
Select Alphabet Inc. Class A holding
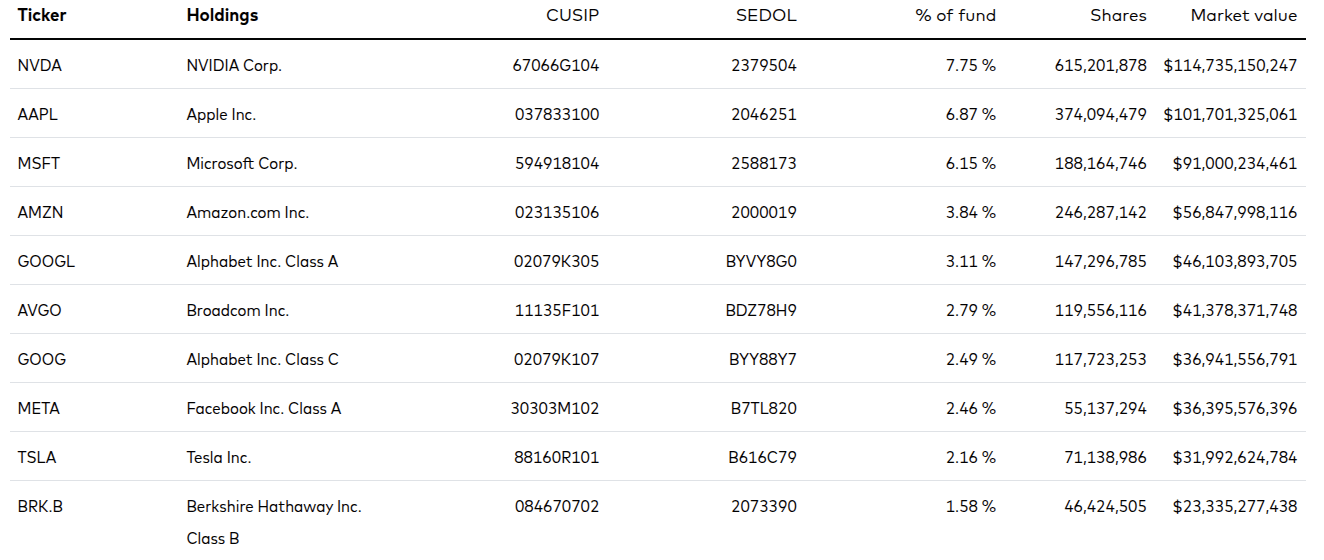pyautogui.click(x=262, y=261)
